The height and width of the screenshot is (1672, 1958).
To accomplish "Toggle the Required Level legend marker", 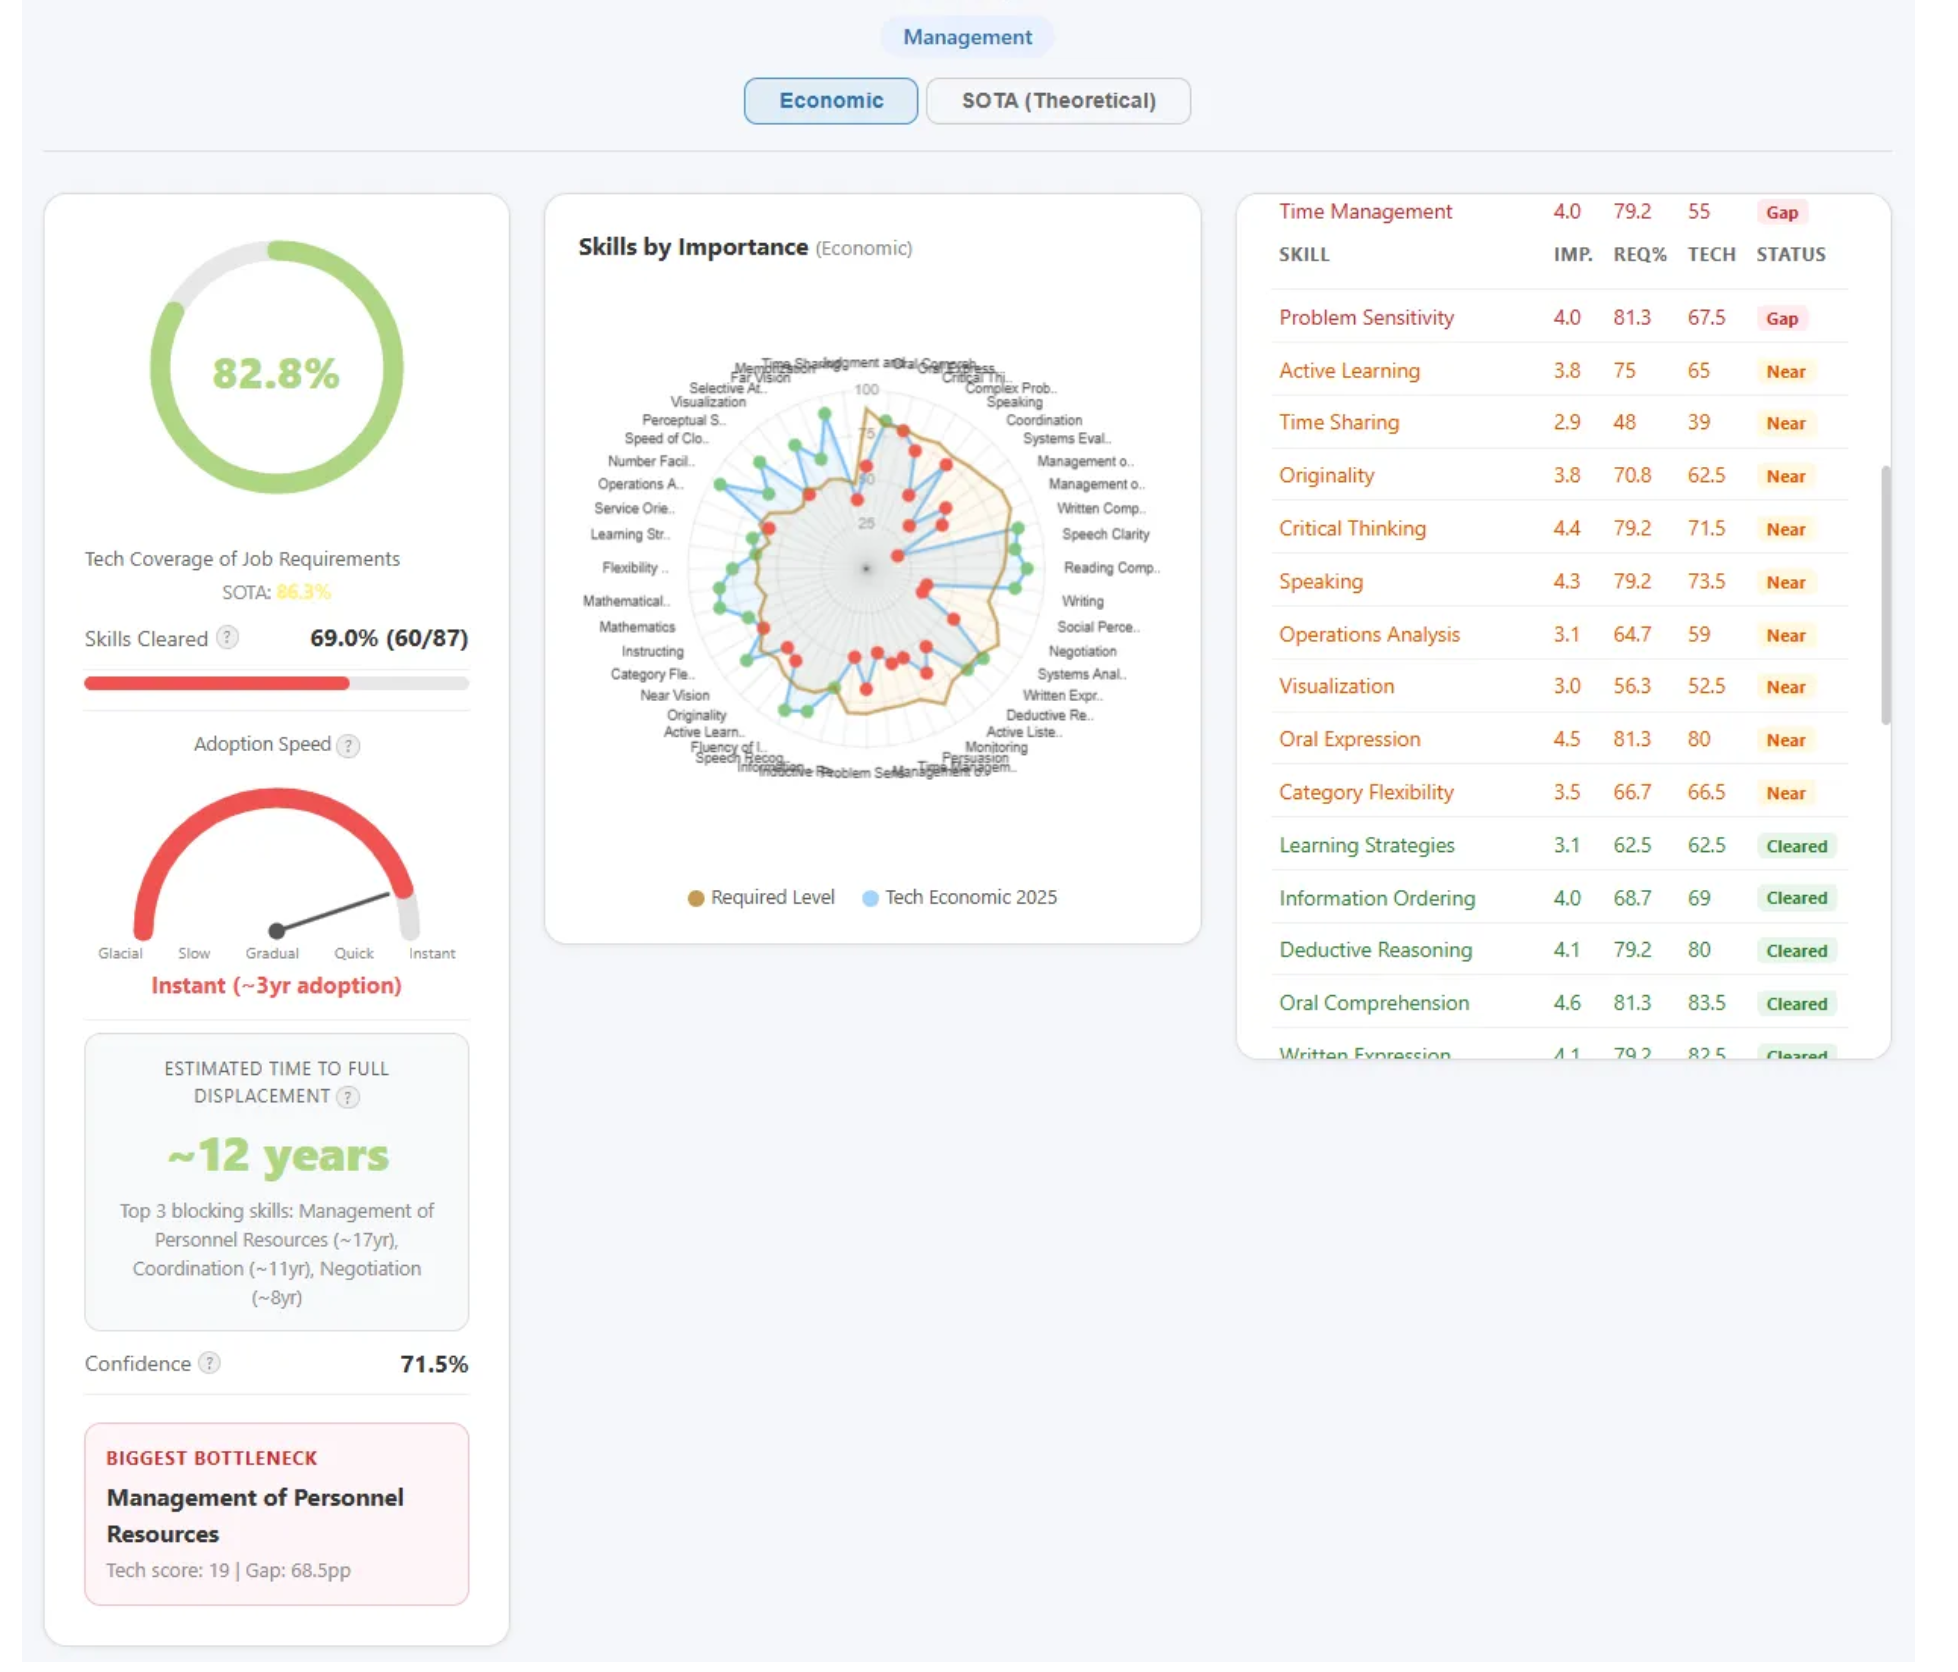I will 696,898.
